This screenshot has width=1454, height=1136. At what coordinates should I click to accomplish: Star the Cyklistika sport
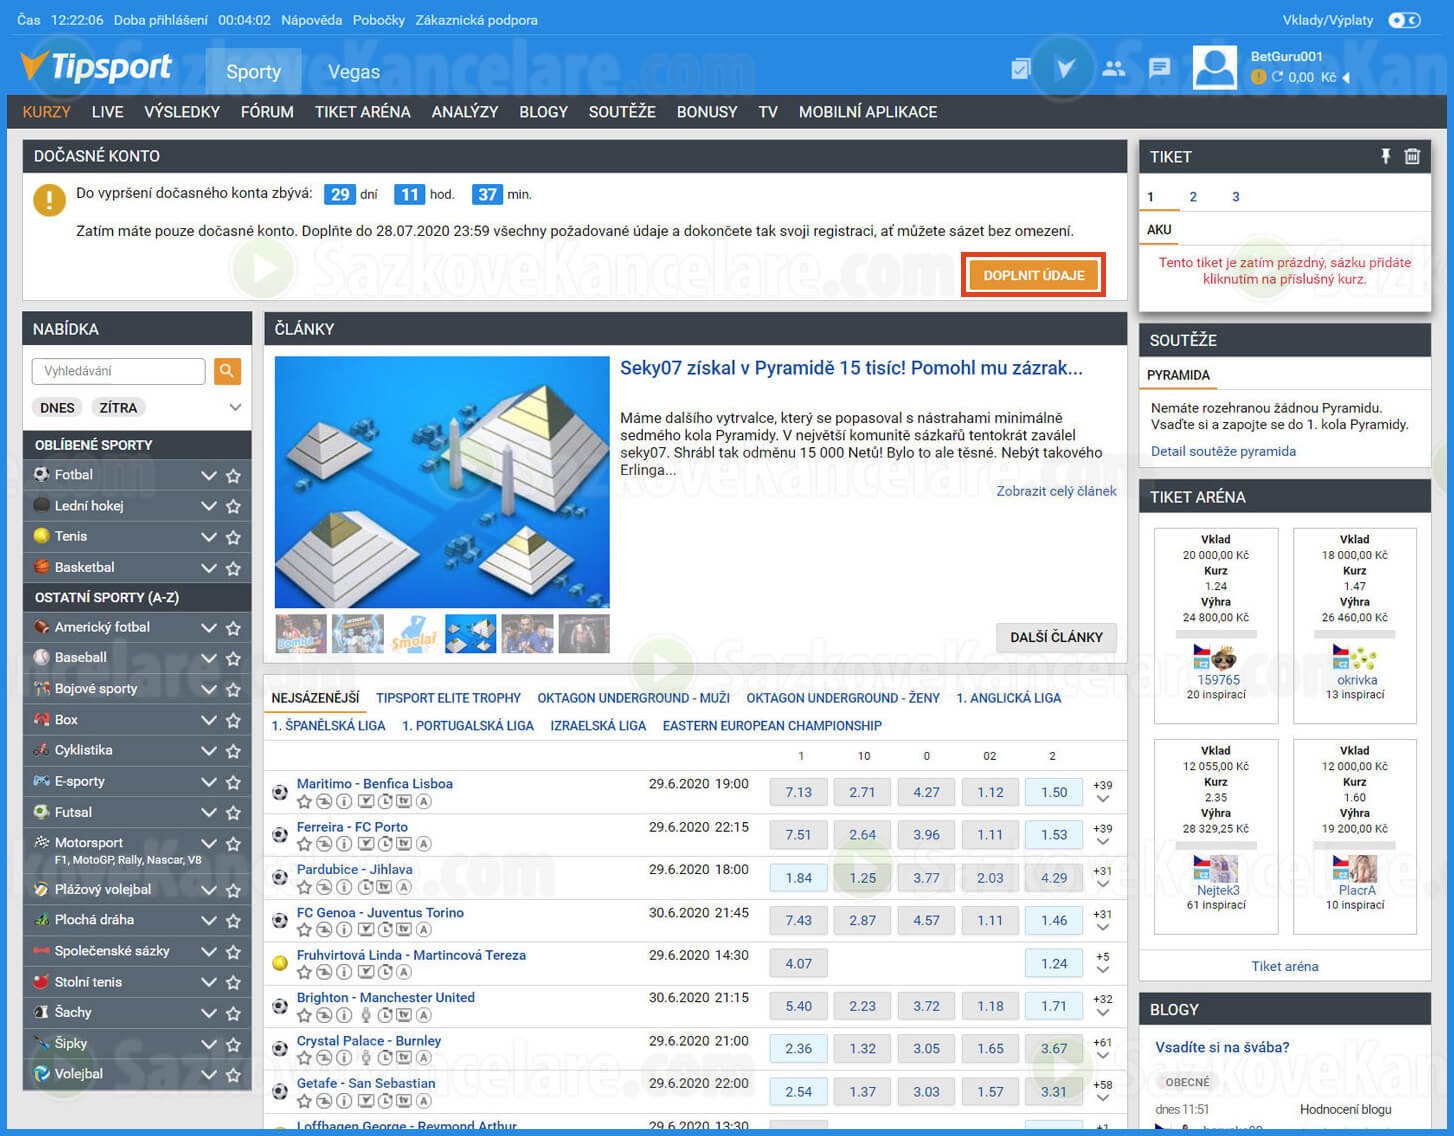pyautogui.click(x=233, y=751)
